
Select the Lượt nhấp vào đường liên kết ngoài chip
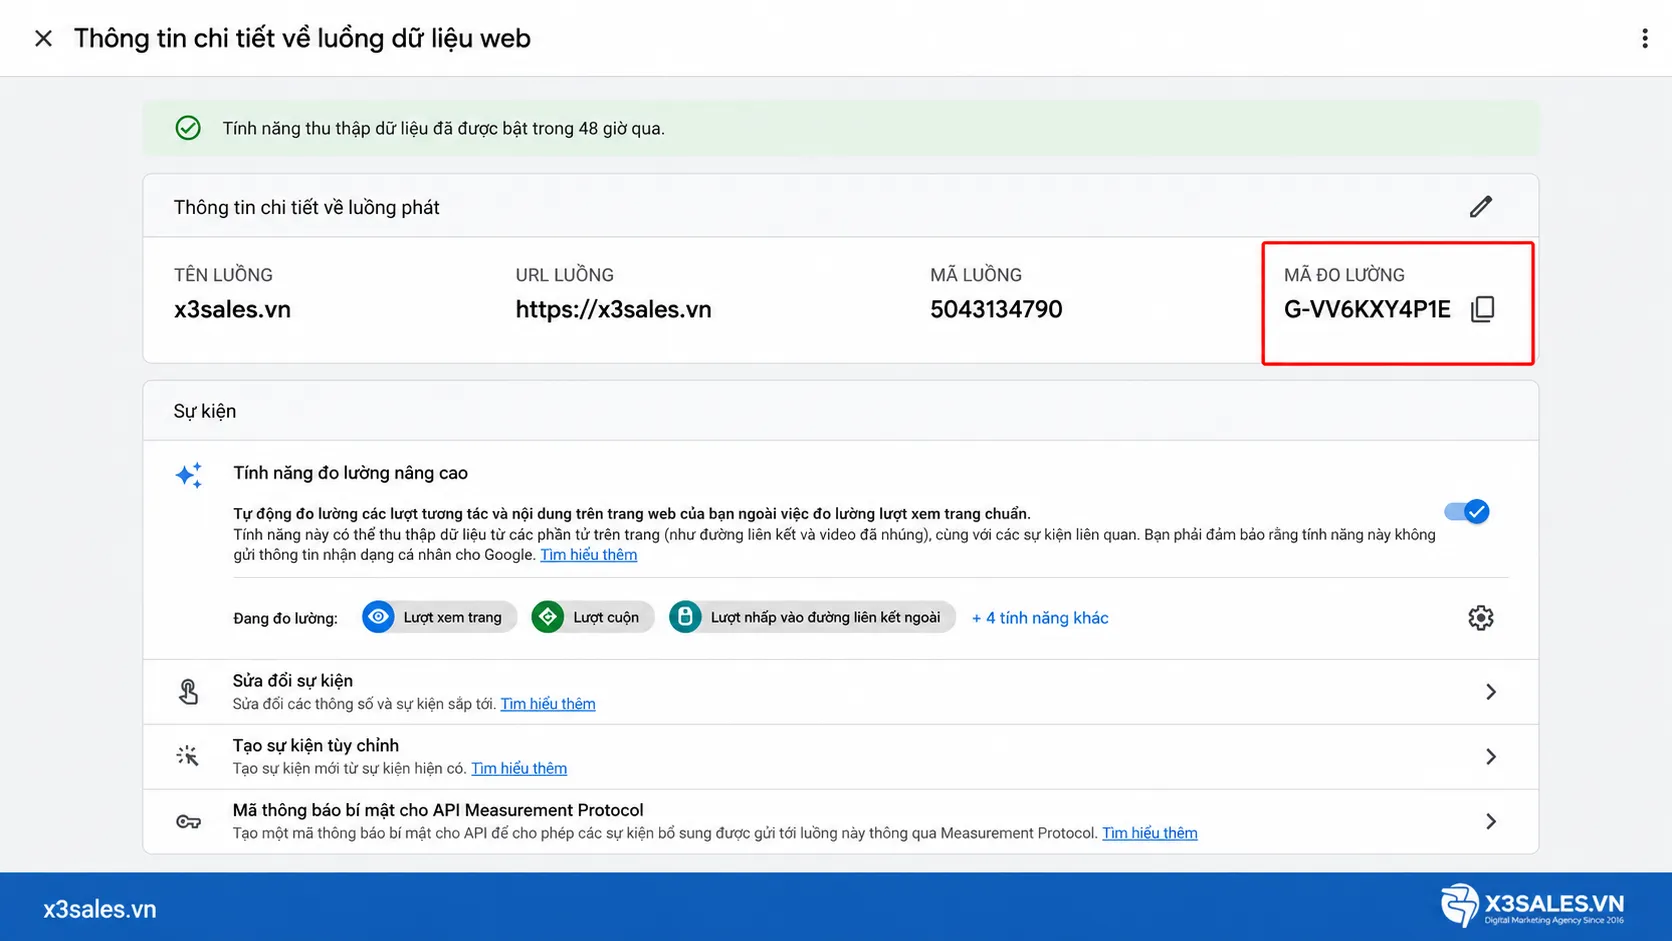coord(812,617)
